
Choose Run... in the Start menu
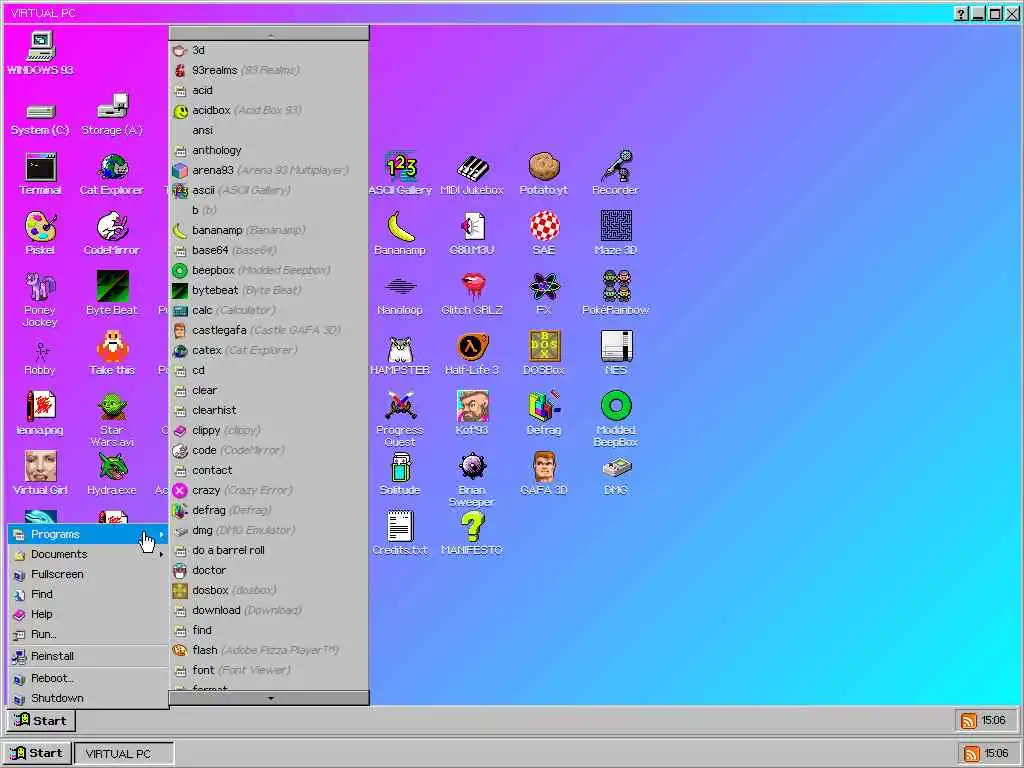[x=88, y=634]
